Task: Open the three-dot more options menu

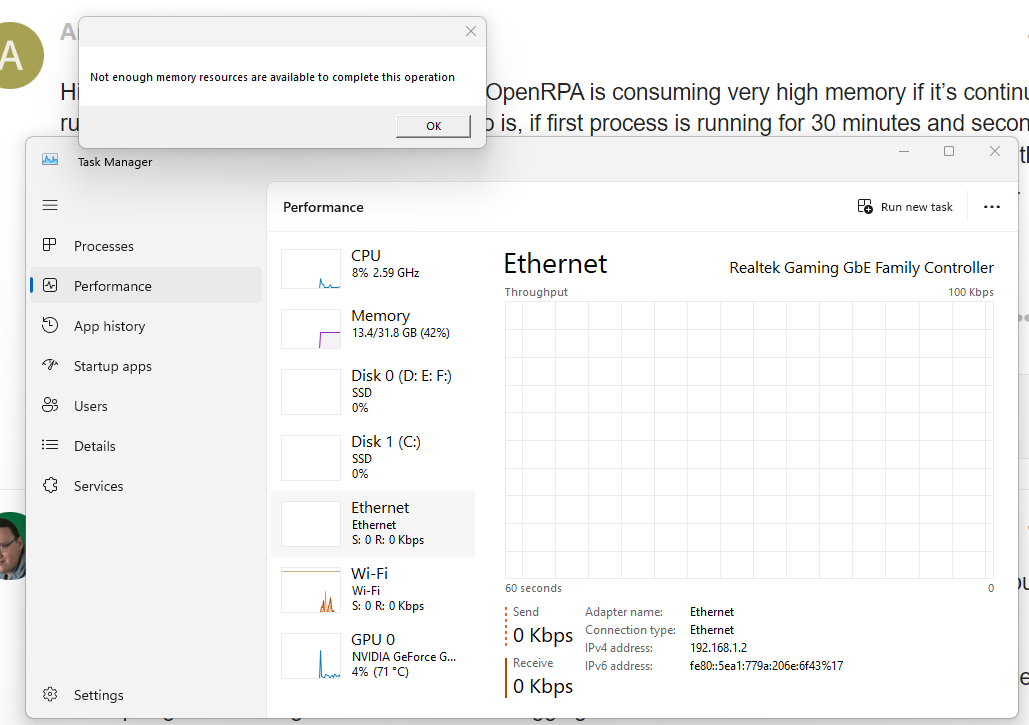Action: 991,207
